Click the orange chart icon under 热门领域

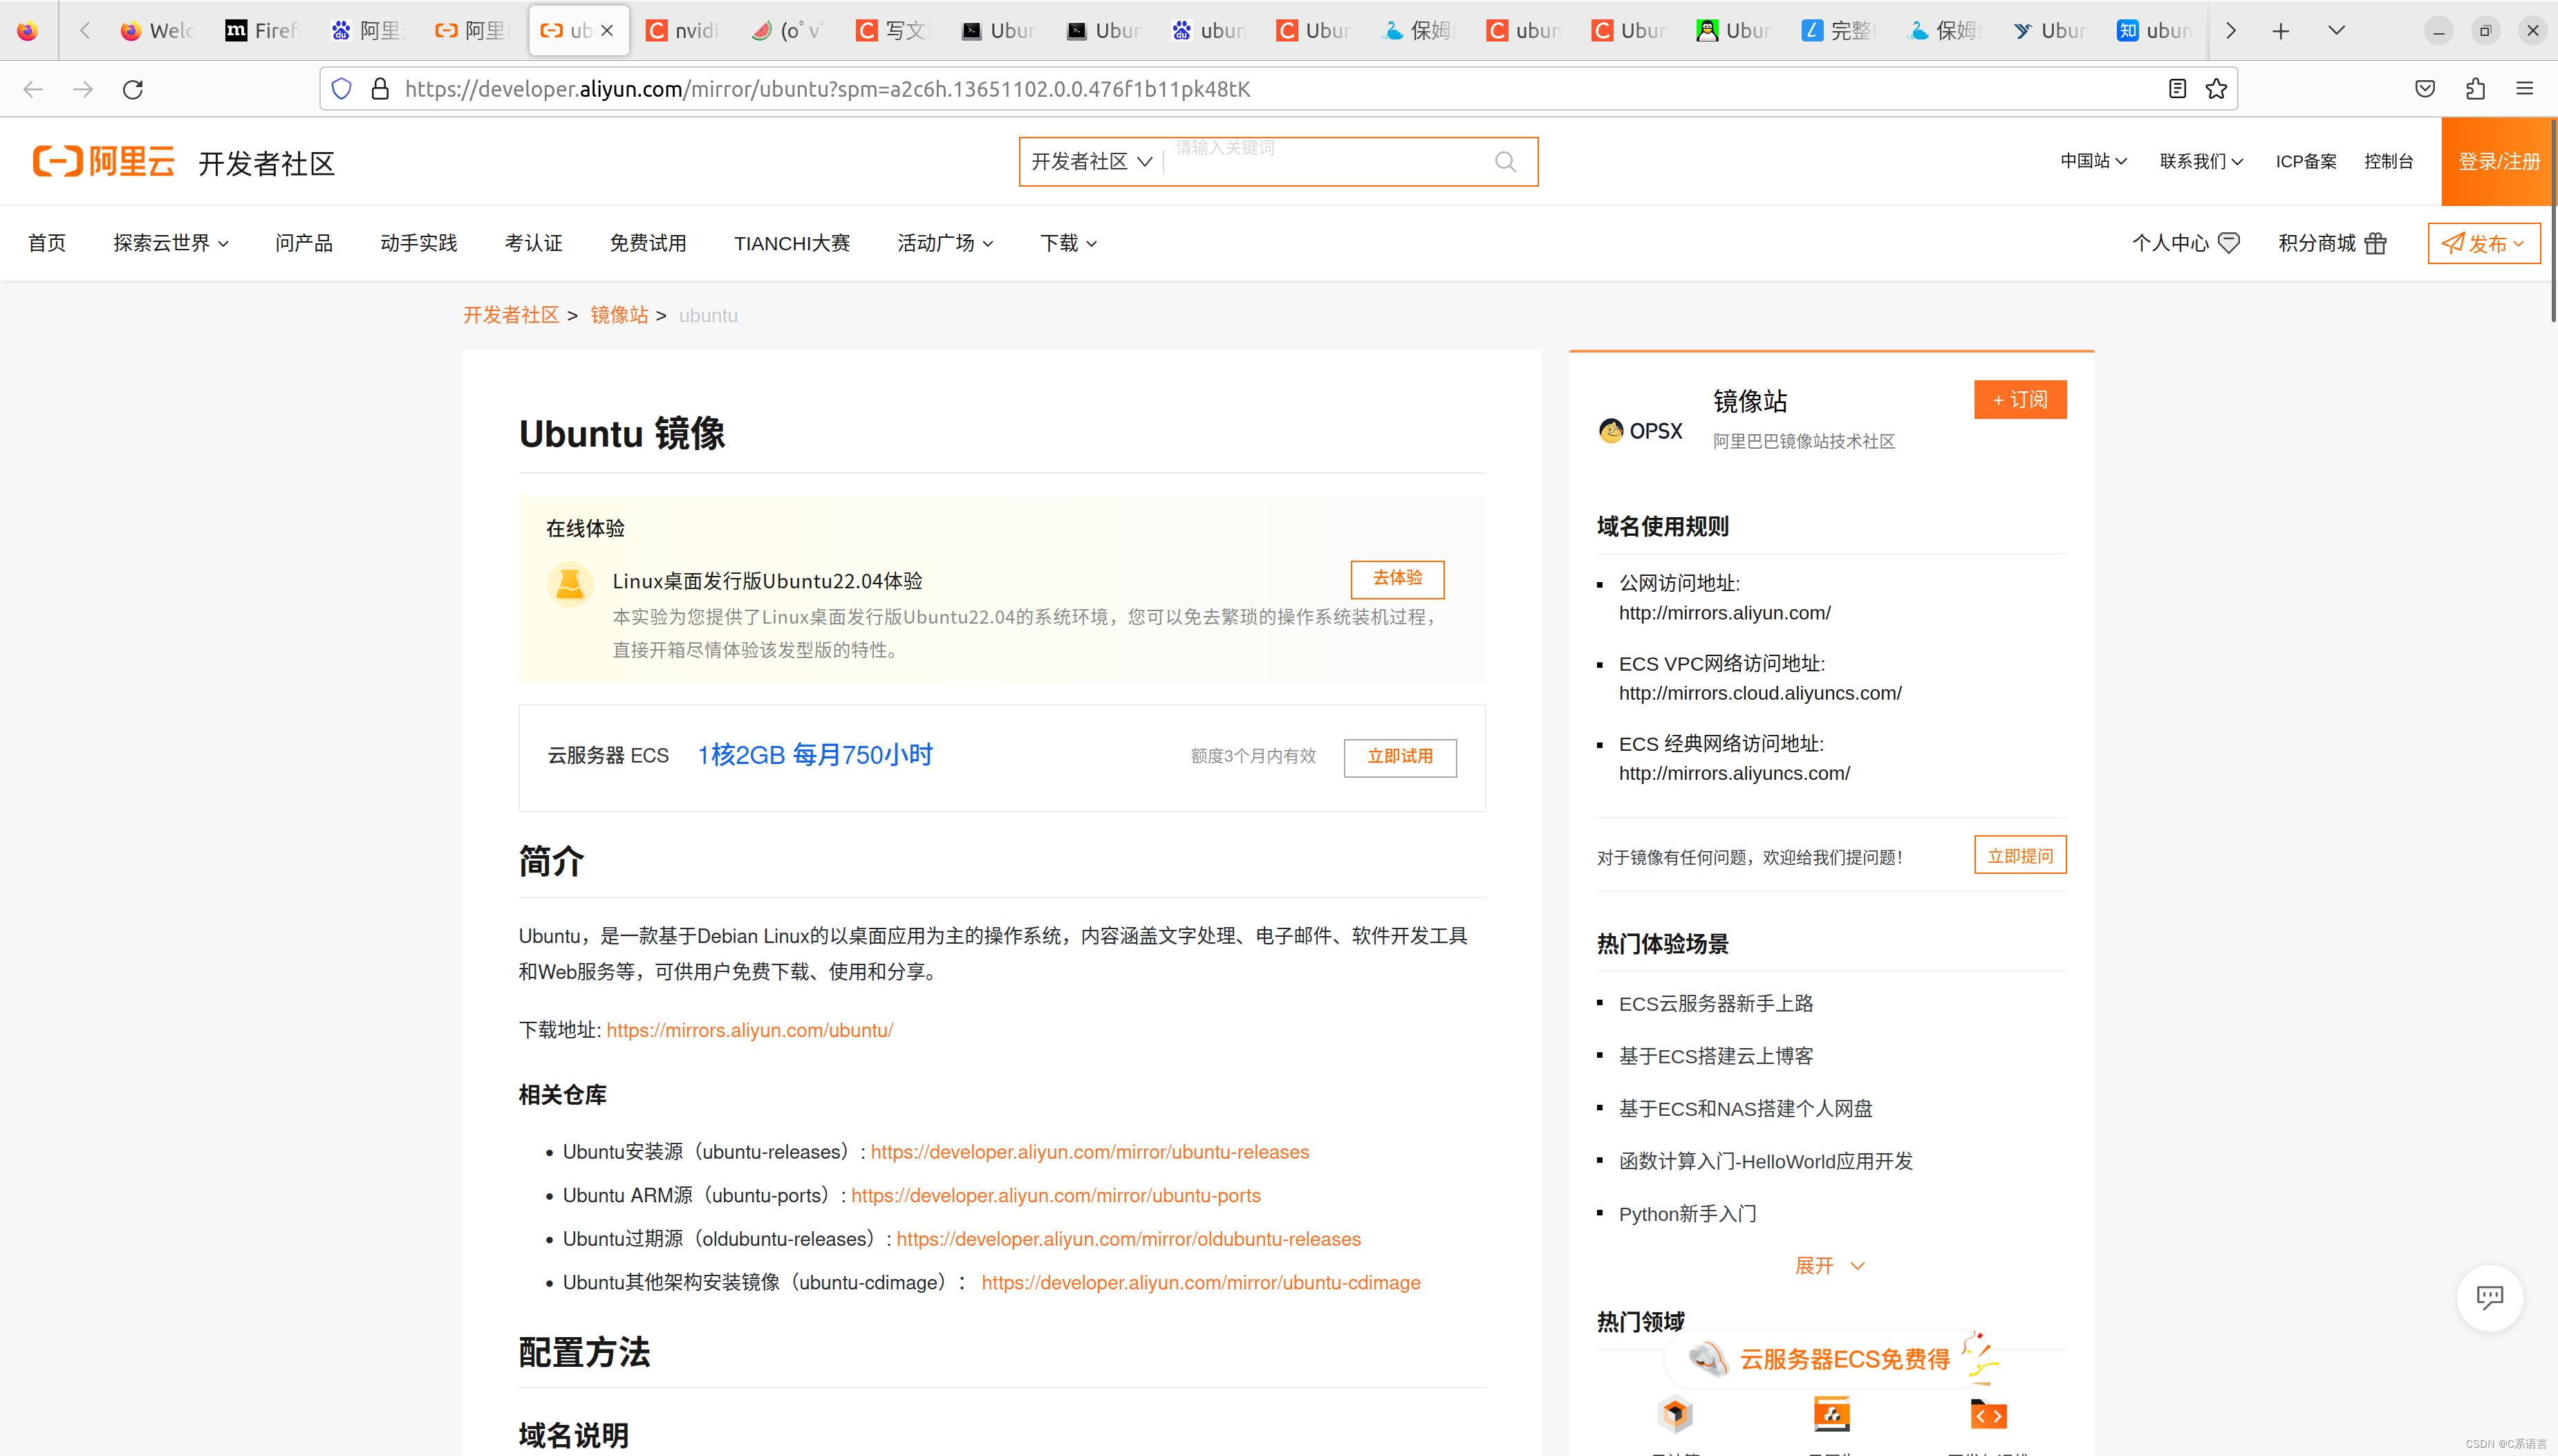1832,1414
